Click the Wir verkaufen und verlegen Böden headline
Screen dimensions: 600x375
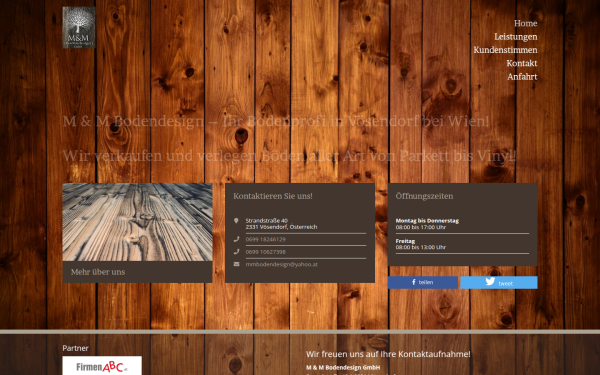289,156
